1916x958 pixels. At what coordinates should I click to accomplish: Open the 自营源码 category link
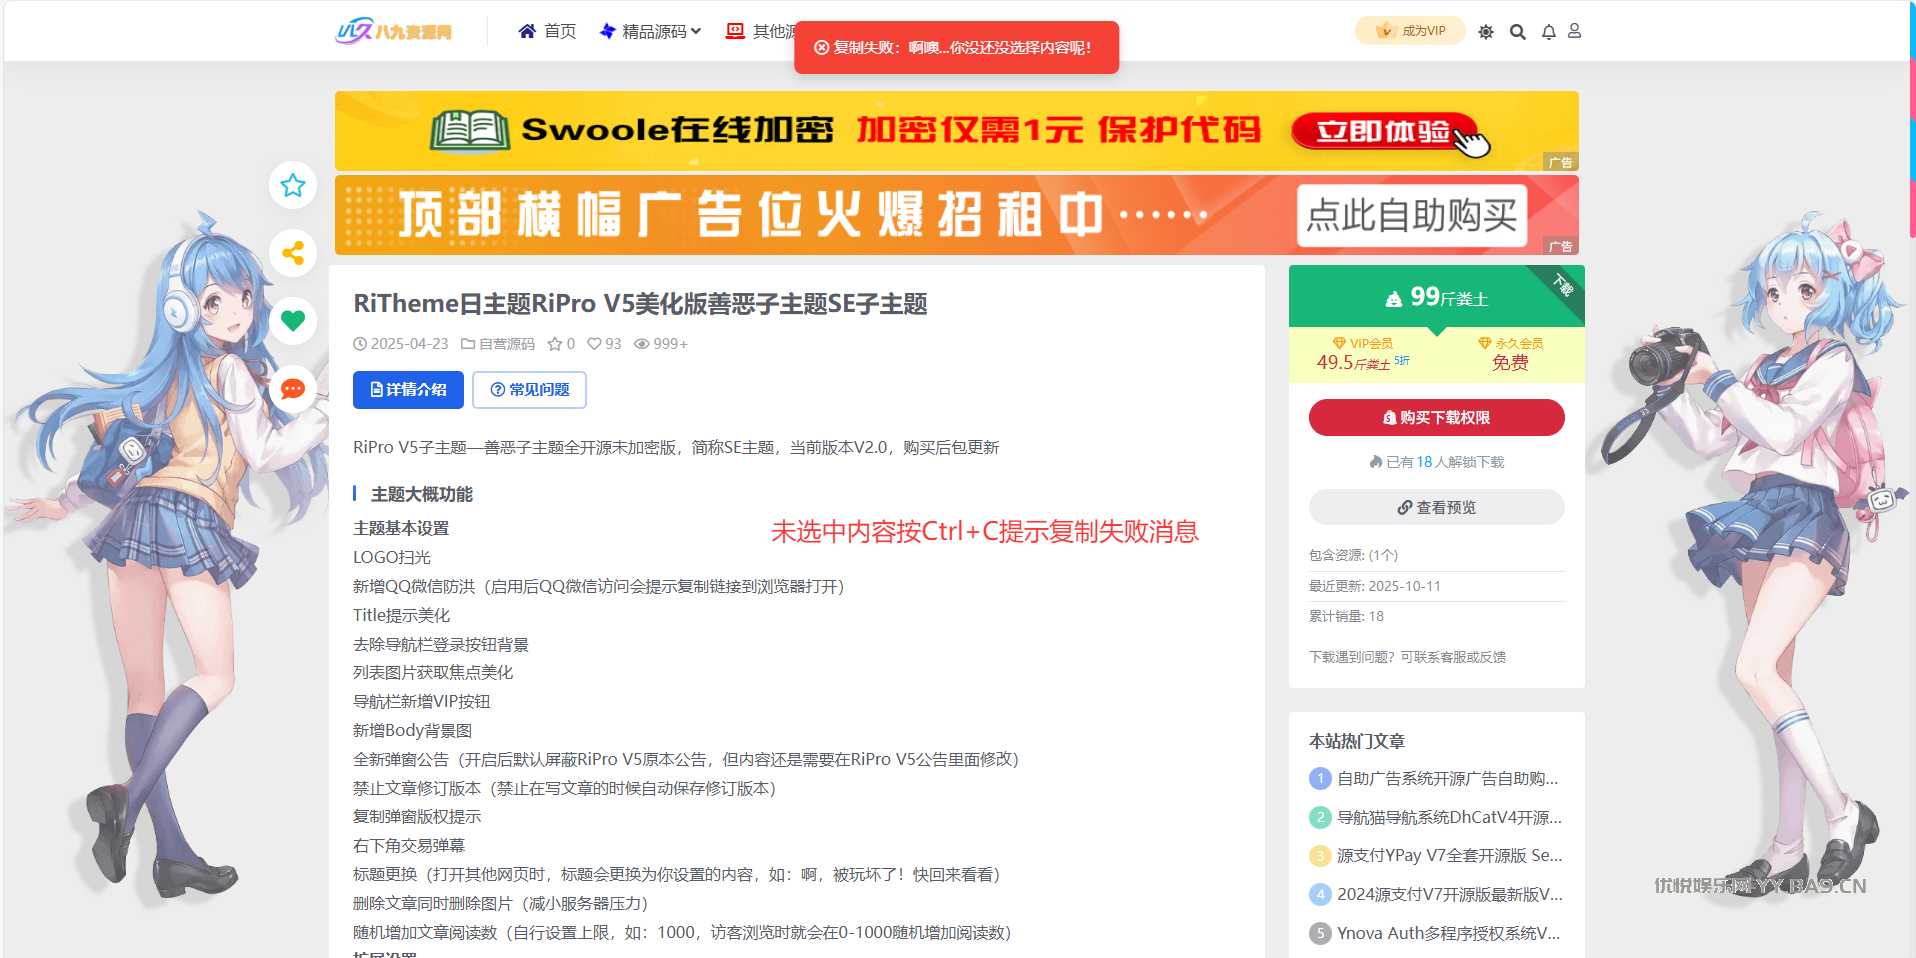[506, 344]
